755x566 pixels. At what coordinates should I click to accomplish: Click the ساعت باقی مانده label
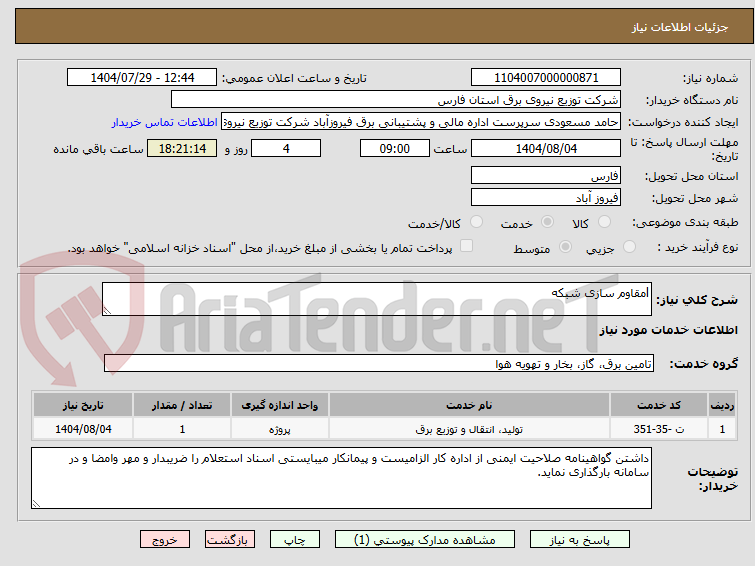[x=98, y=149]
